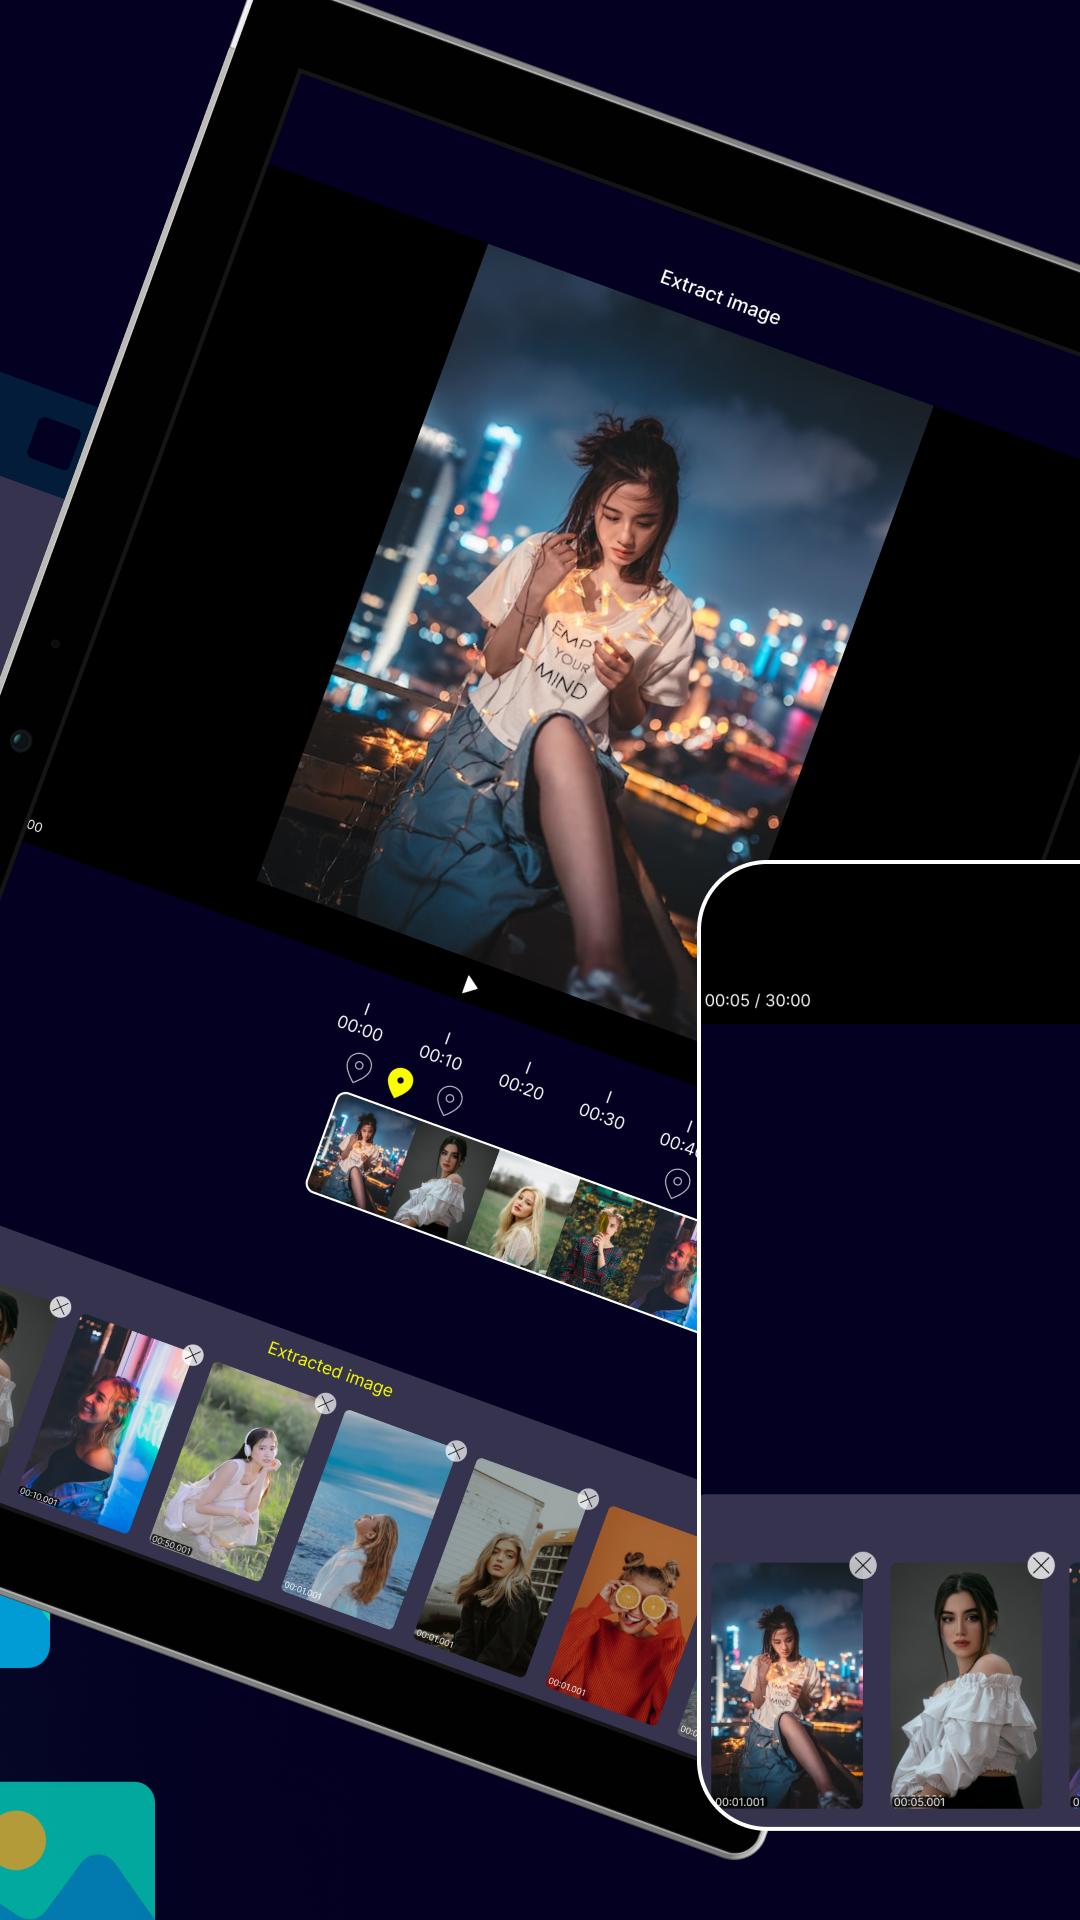Click the teal picture gallery icon
The image size is (1080, 1920).
pos(77,1851)
